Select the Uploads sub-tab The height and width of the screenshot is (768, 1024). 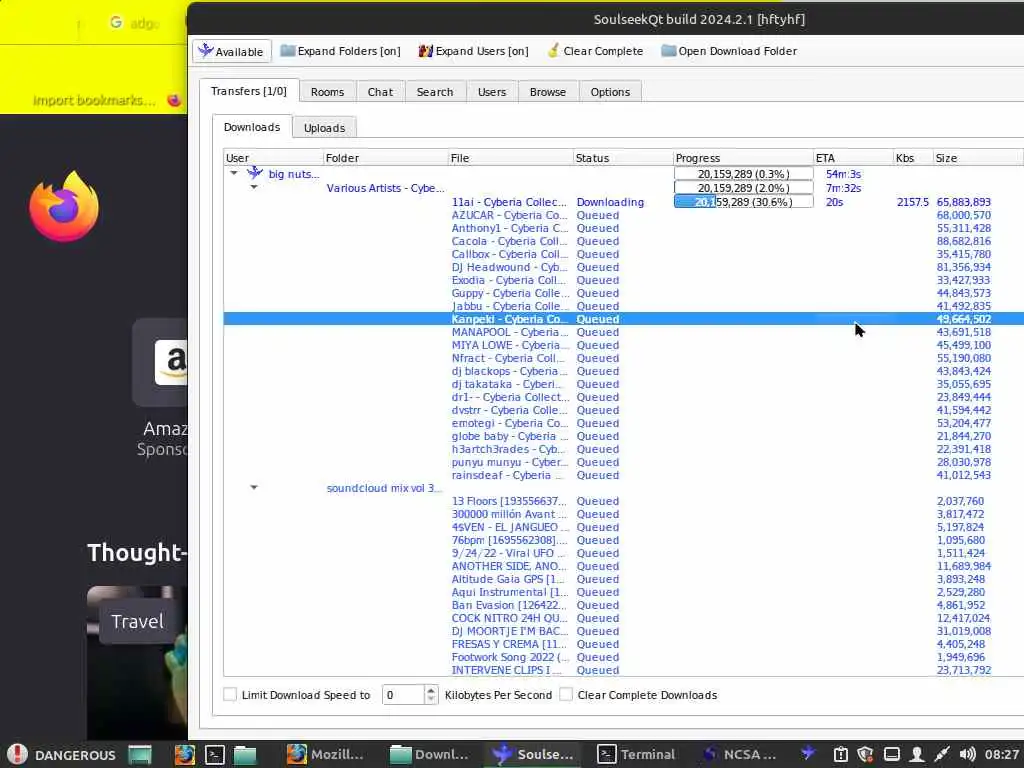(325, 128)
